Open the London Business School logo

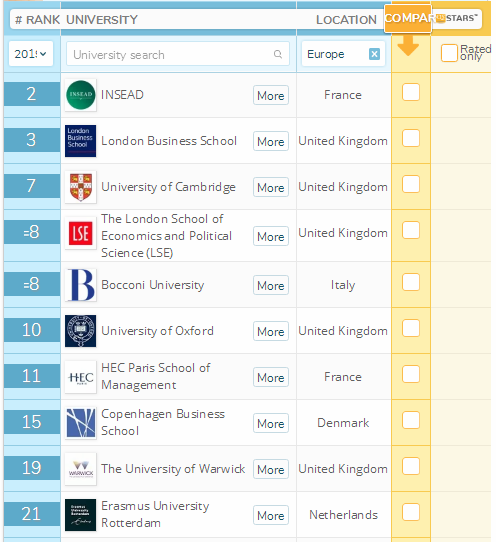[81, 141]
